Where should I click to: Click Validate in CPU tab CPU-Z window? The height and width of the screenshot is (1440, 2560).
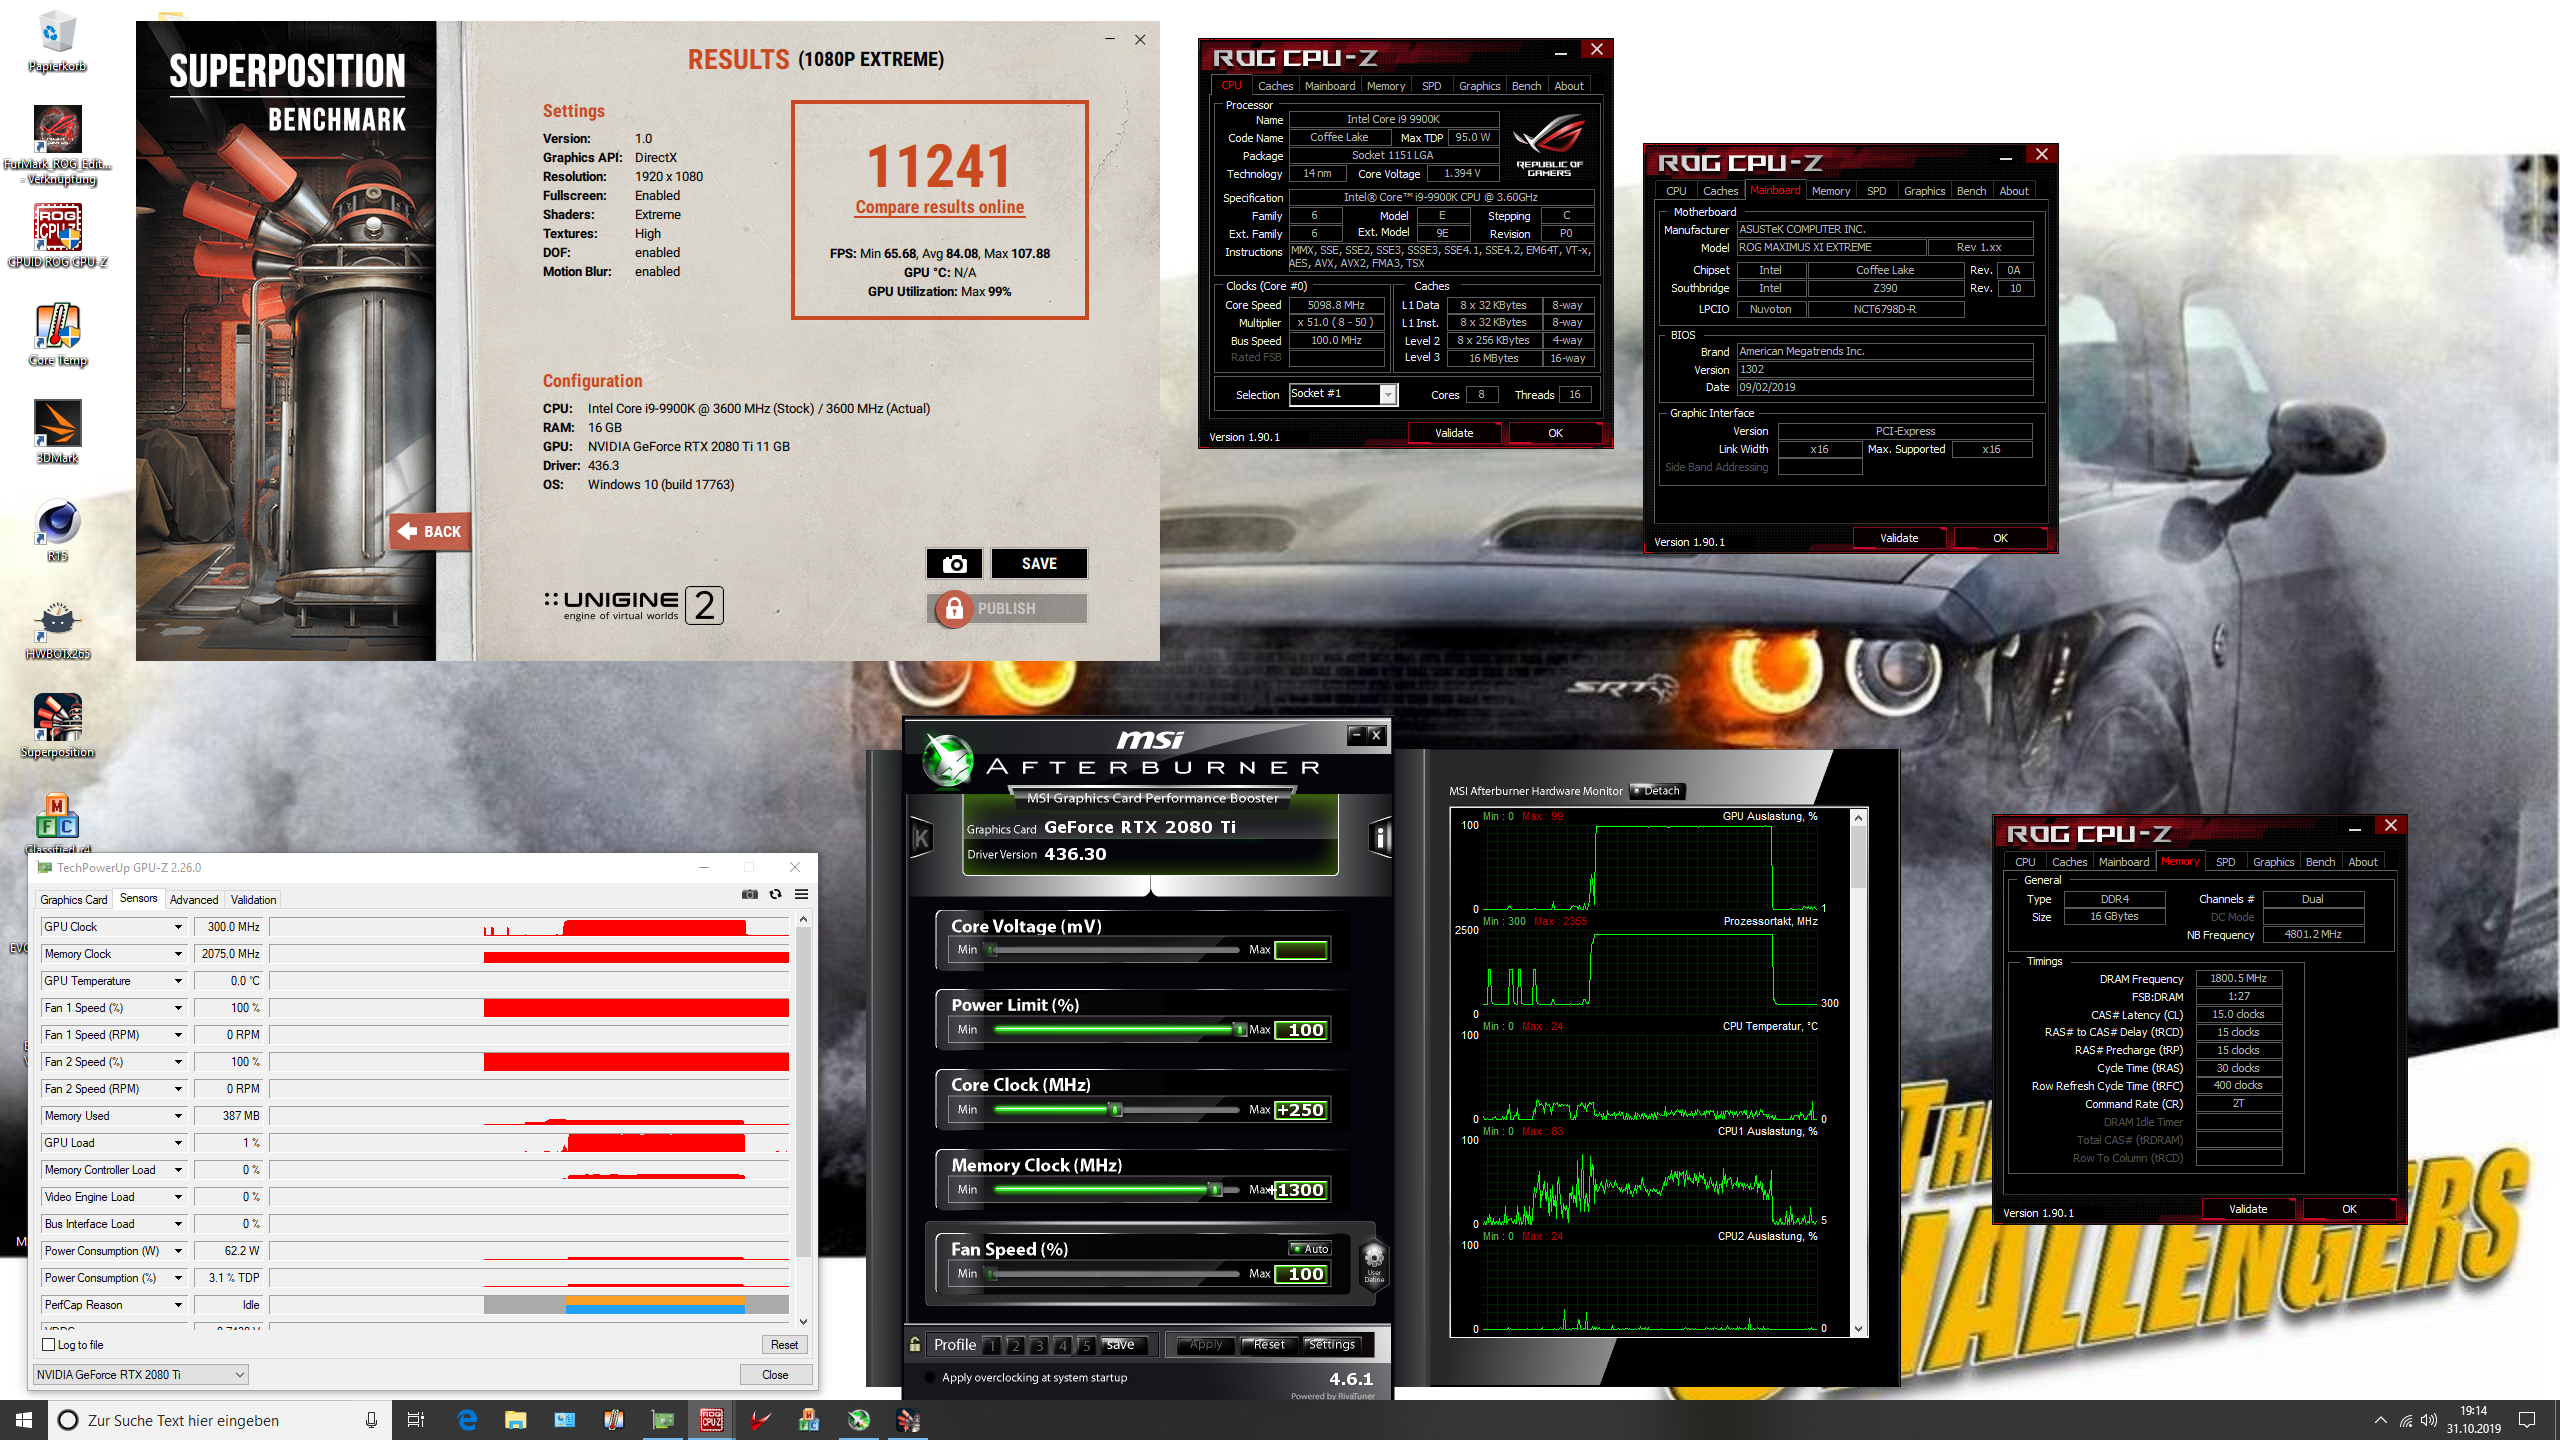[x=1454, y=433]
